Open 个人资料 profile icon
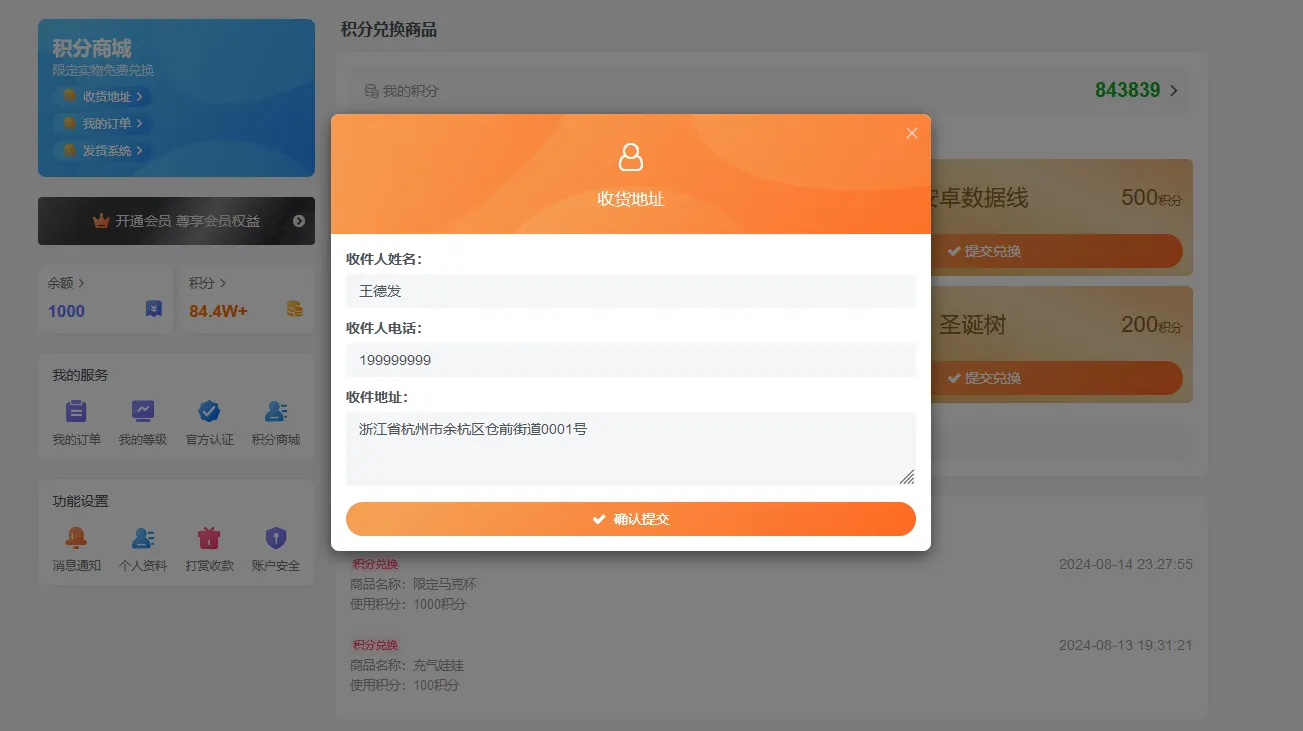This screenshot has height=731, width=1303. coord(143,538)
